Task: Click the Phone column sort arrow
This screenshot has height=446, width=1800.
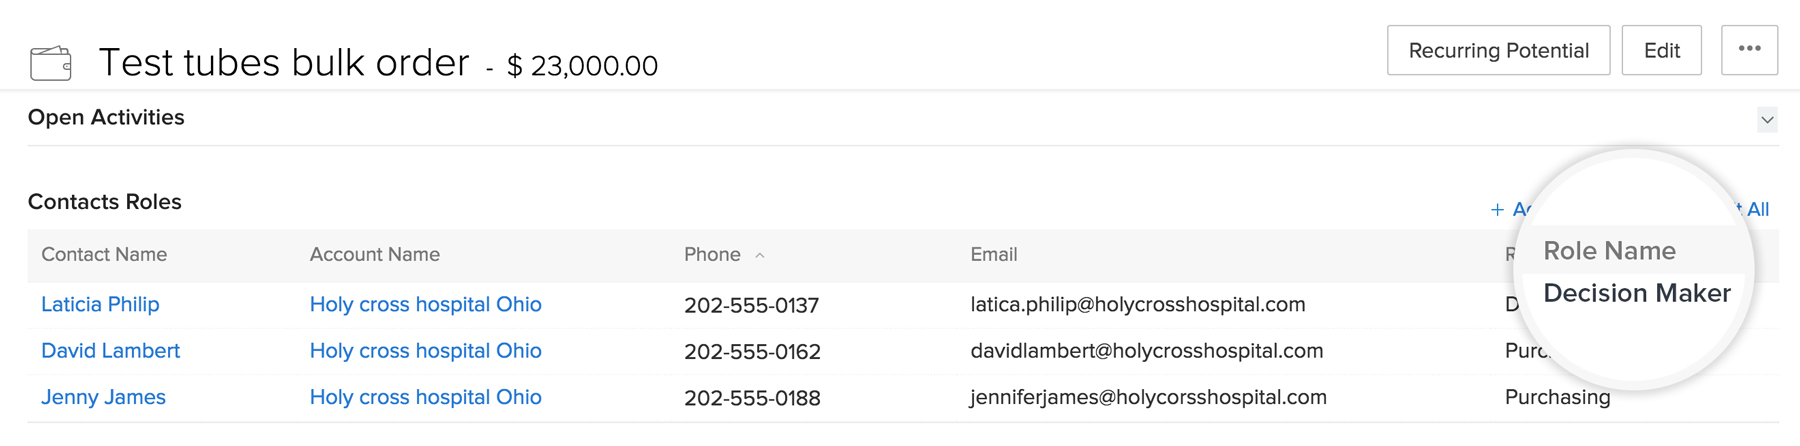Action: coord(760,256)
